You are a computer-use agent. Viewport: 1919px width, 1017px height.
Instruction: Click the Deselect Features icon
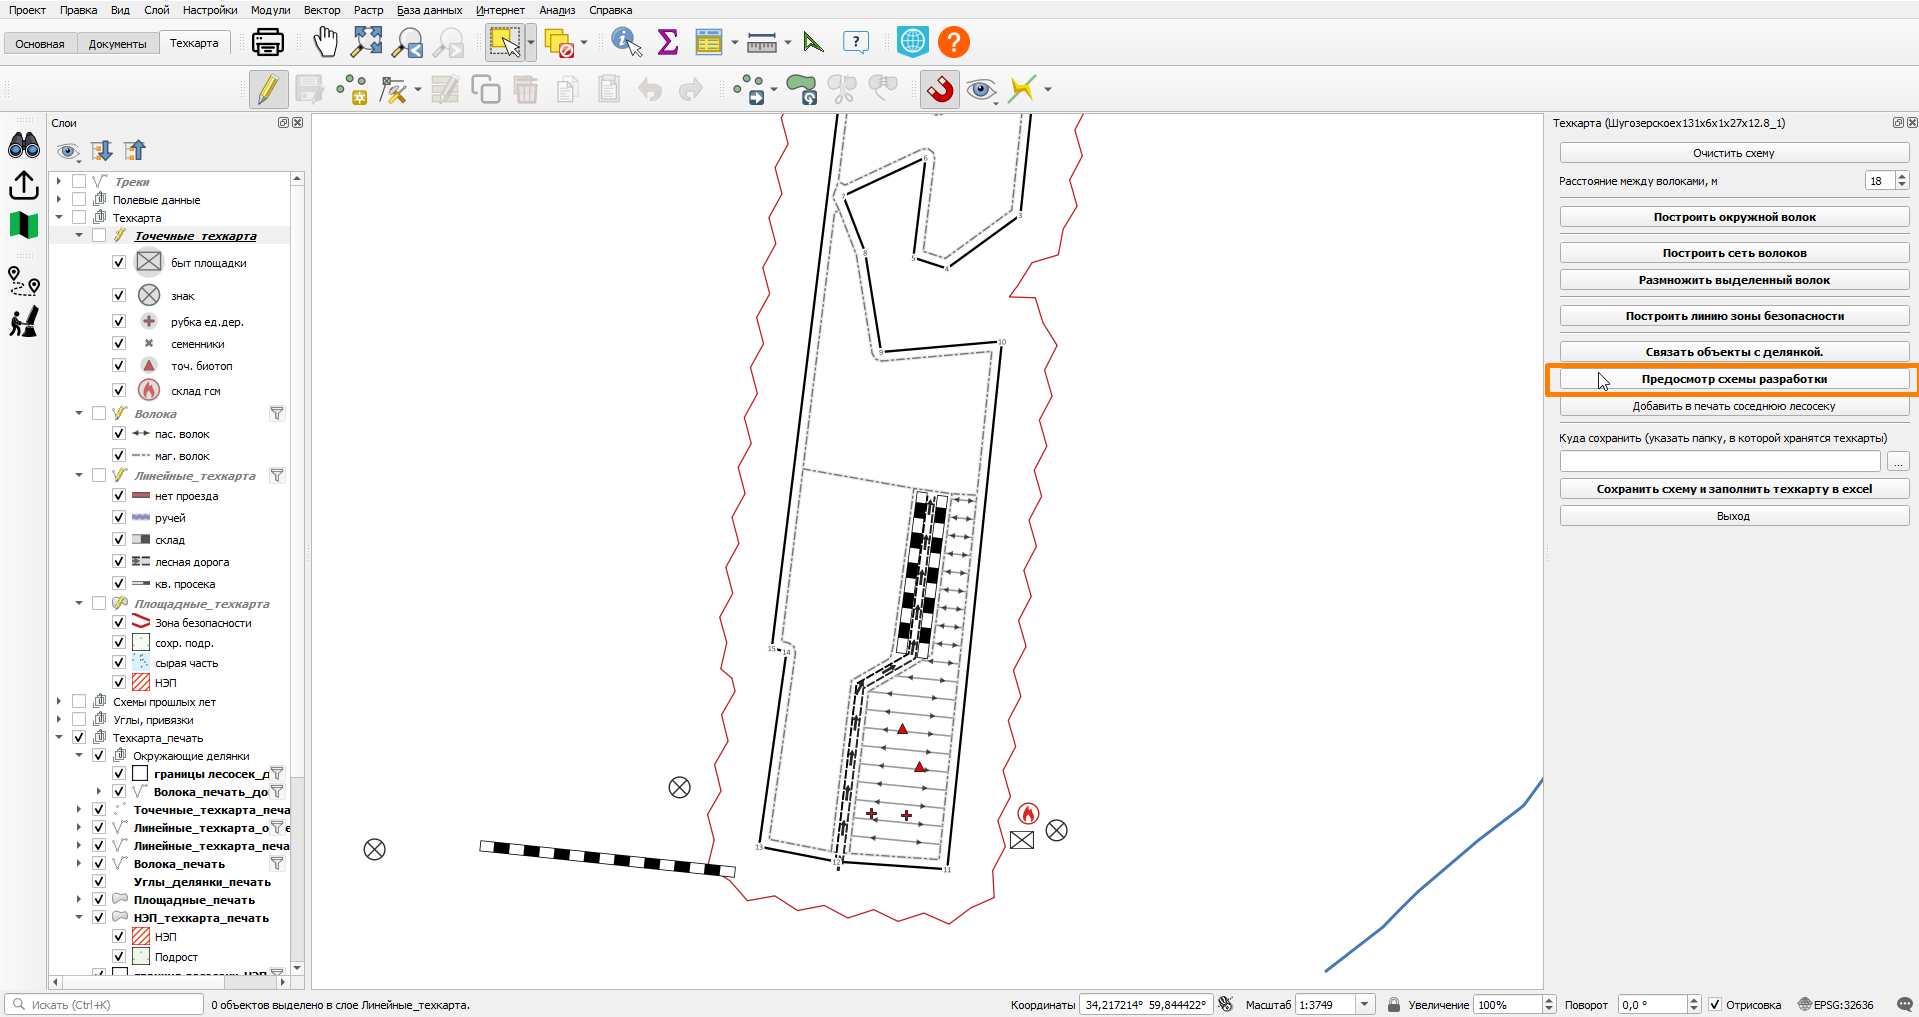pyautogui.click(x=559, y=43)
